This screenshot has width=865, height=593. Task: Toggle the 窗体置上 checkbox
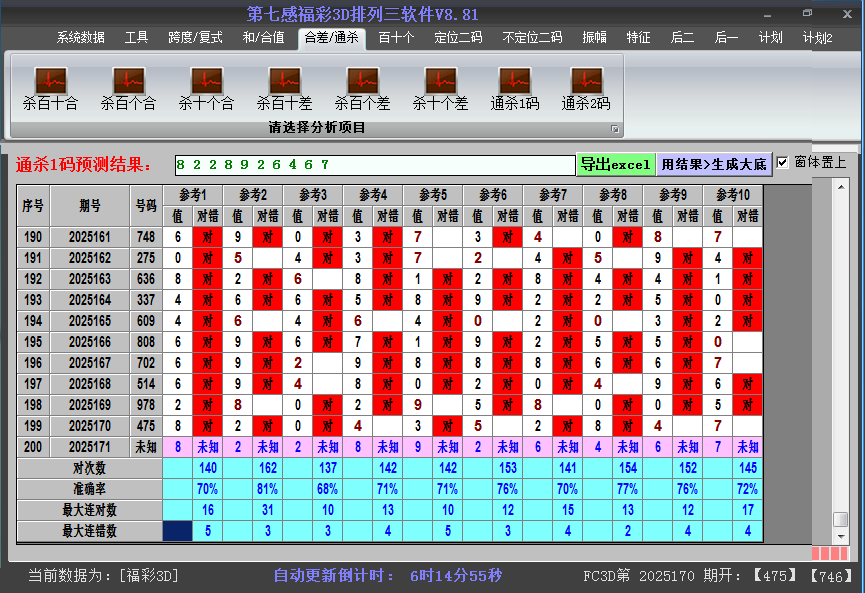tap(782, 163)
